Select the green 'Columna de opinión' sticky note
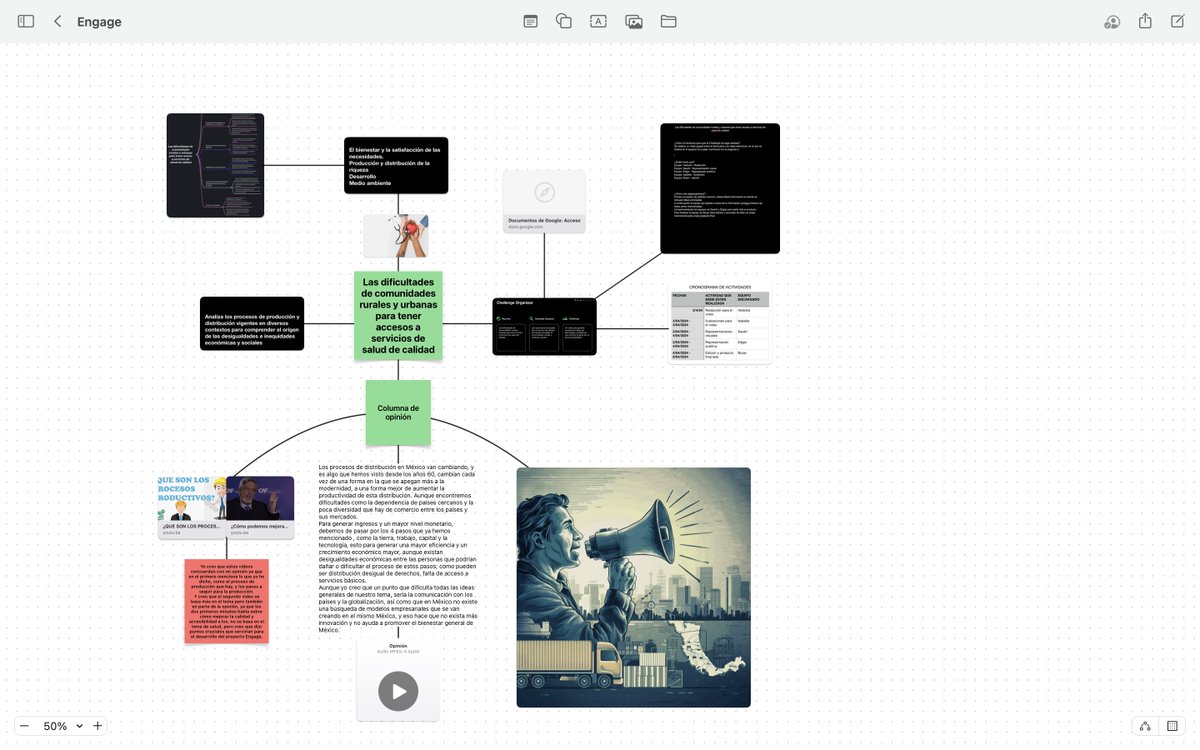The width and height of the screenshot is (1200, 750). click(x=398, y=412)
